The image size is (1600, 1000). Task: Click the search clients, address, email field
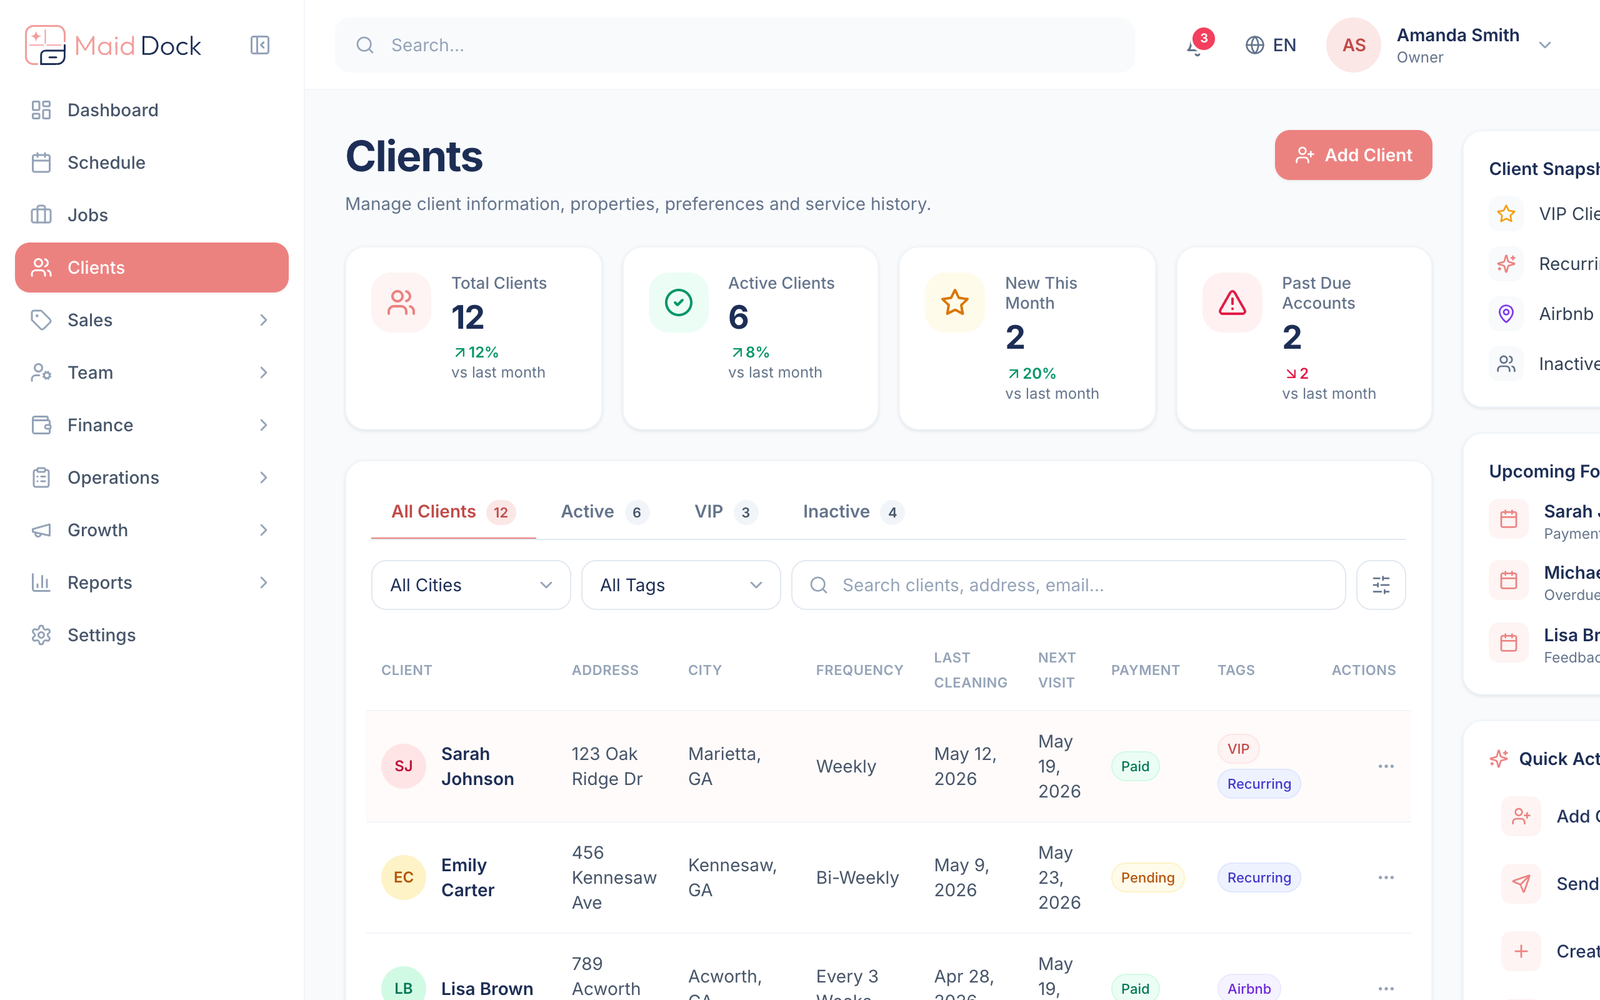pos(1068,585)
